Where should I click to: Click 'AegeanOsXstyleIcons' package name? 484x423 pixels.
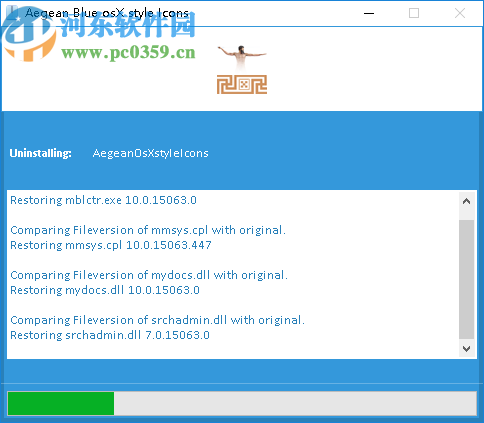[150, 153]
